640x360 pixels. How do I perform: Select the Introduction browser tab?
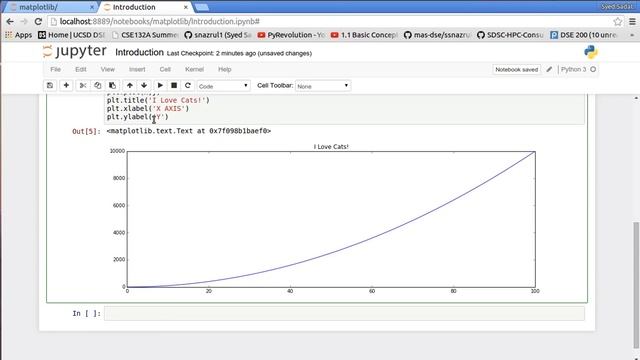pyautogui.click(x=145, y=7)
